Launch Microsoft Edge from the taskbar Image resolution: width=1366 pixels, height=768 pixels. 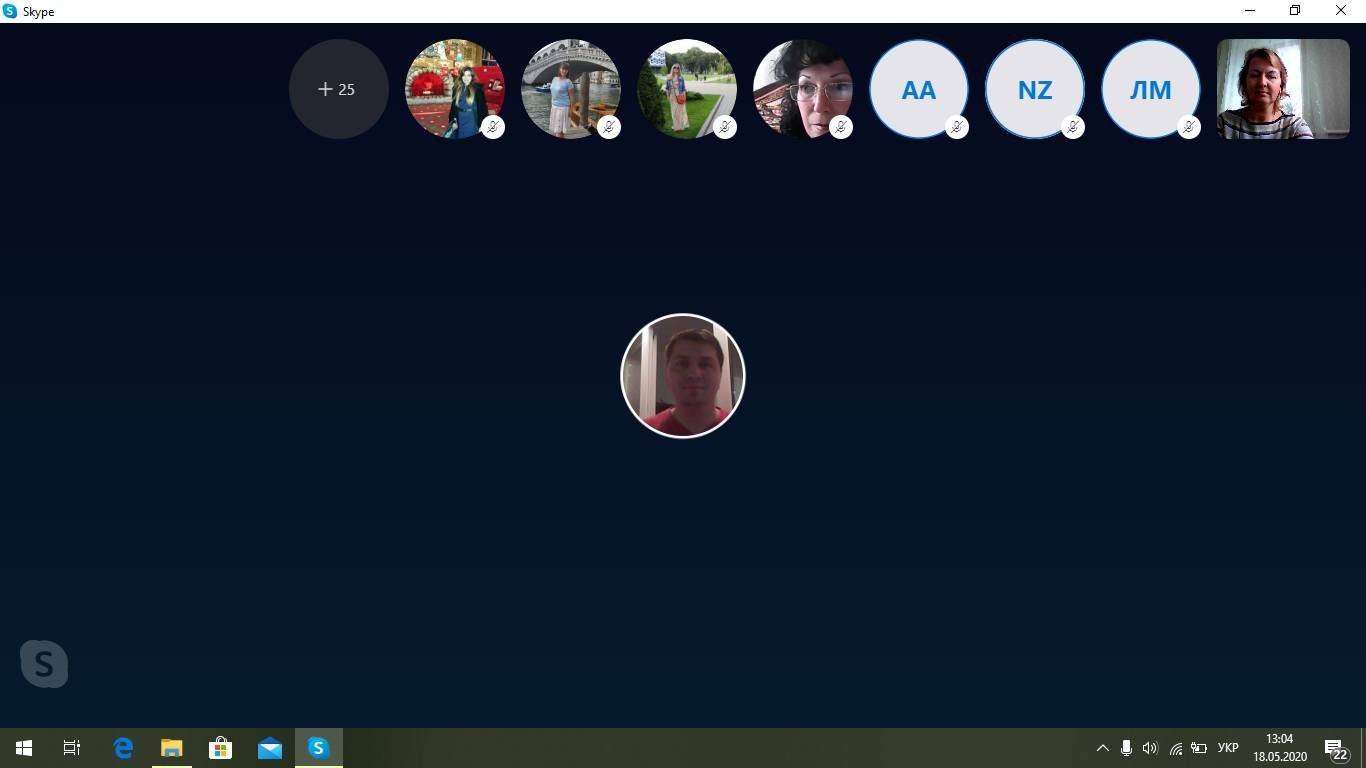[123, 748]
